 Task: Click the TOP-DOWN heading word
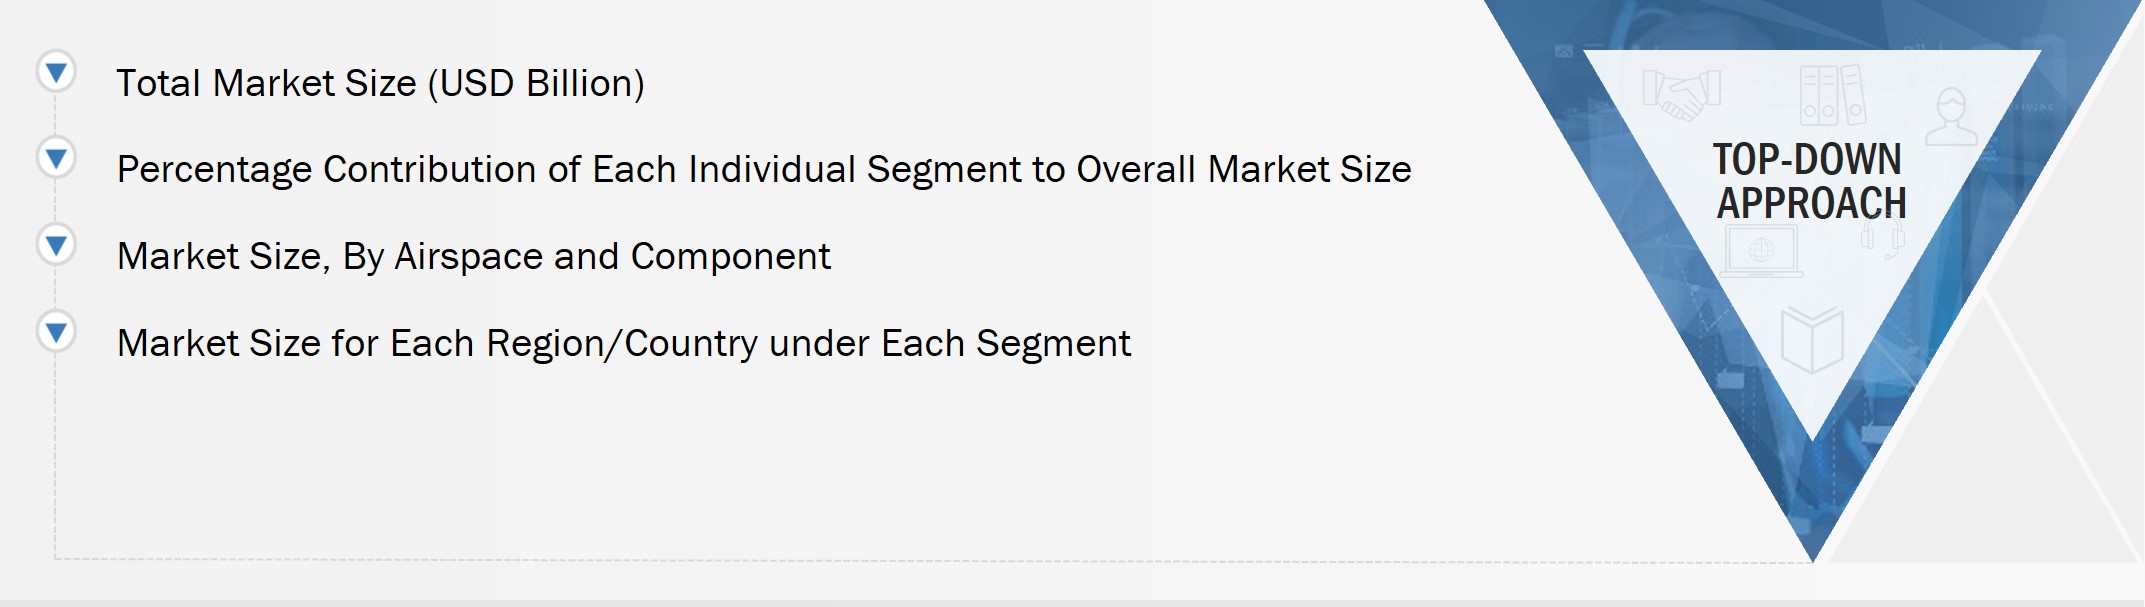pos(1807,160)
